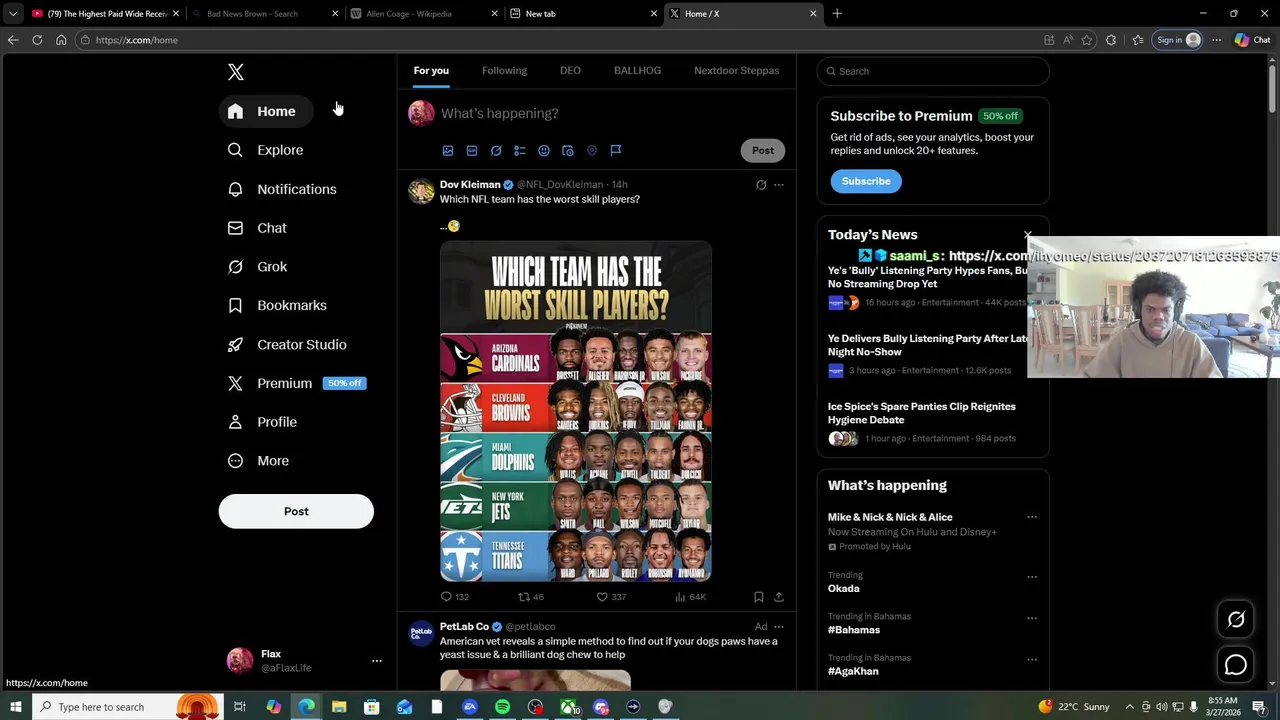Open Dov Kleiman's profile name link
The image size is (1280, 720).
(x=470, y=185)
